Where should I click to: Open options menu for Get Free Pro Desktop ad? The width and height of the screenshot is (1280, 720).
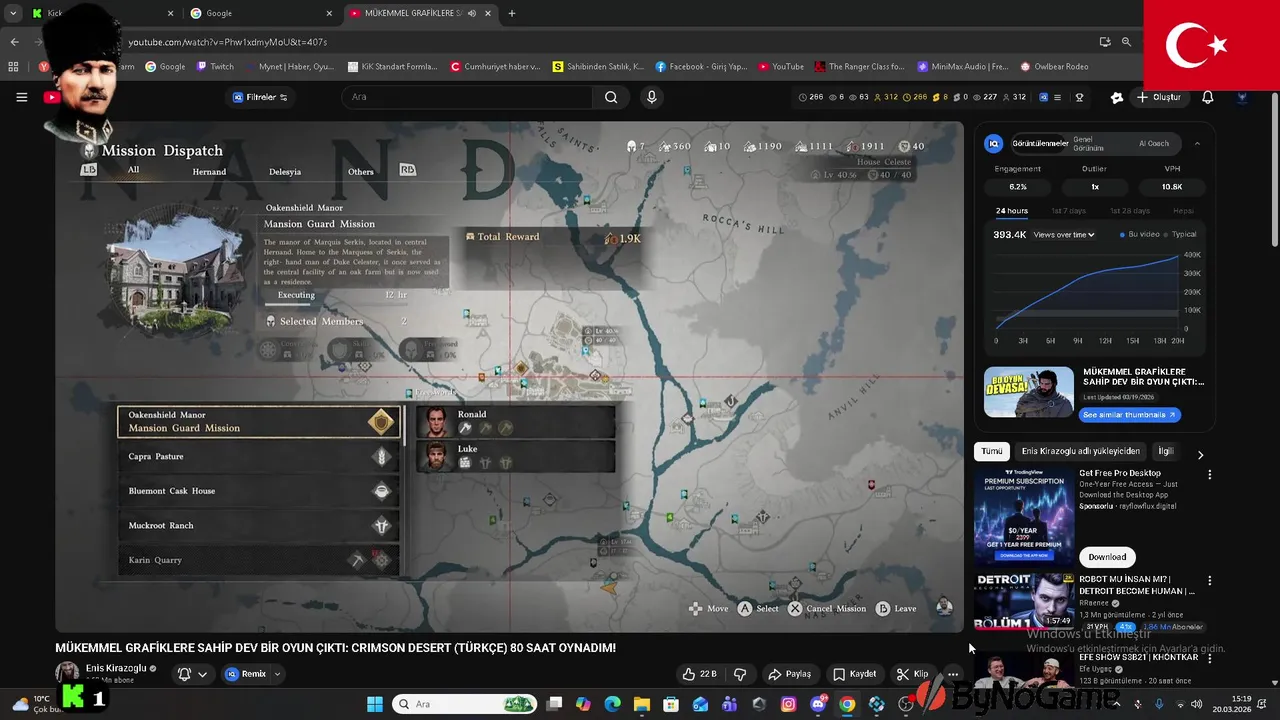(1209, 475)
